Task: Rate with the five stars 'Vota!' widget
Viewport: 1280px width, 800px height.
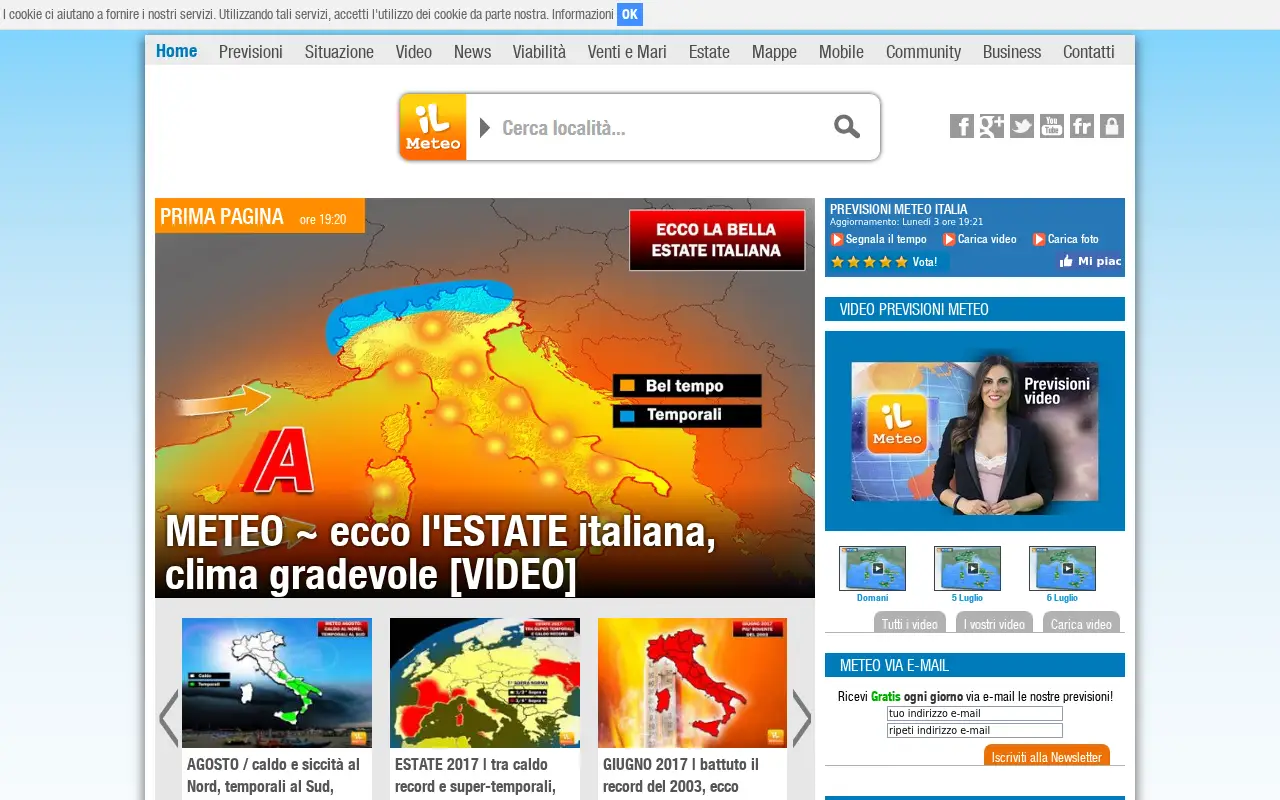Action: (x=884, y=262)
